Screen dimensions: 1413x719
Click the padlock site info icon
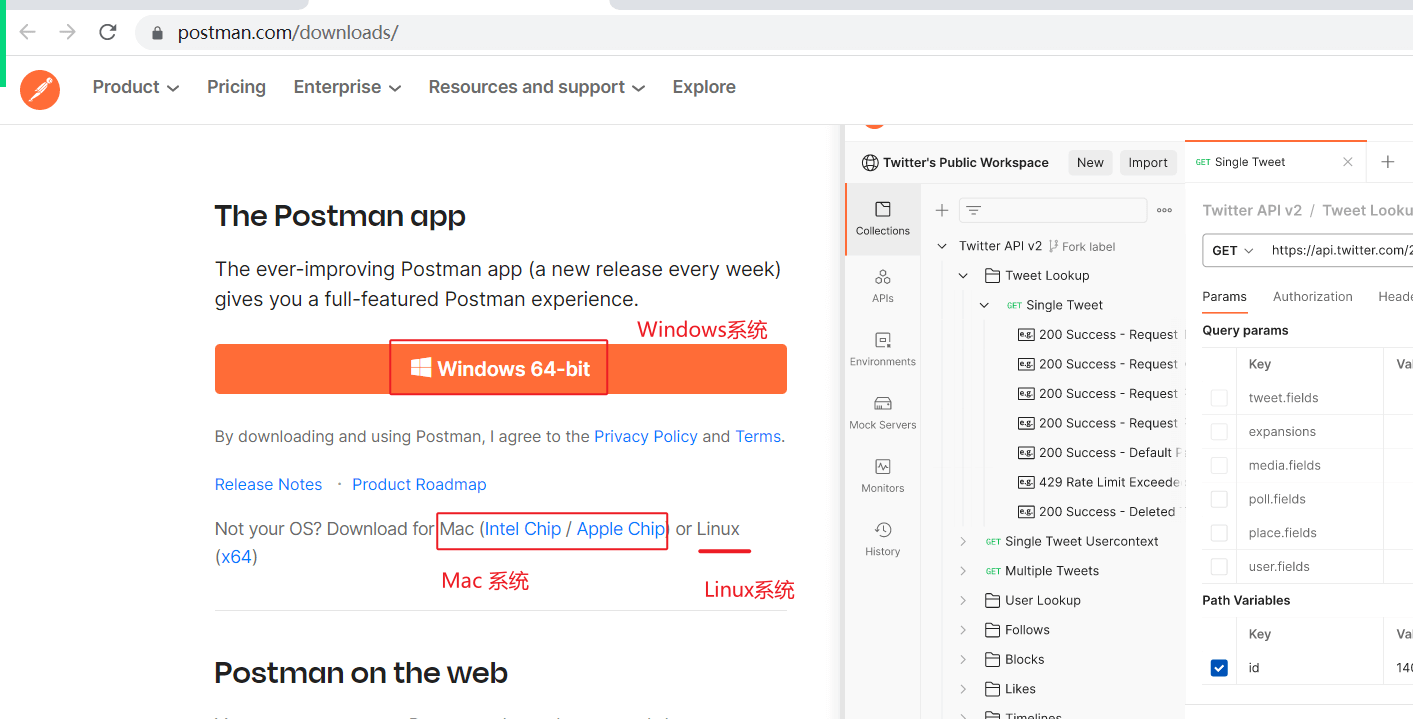pyautogui.click(x=157, y=33)
